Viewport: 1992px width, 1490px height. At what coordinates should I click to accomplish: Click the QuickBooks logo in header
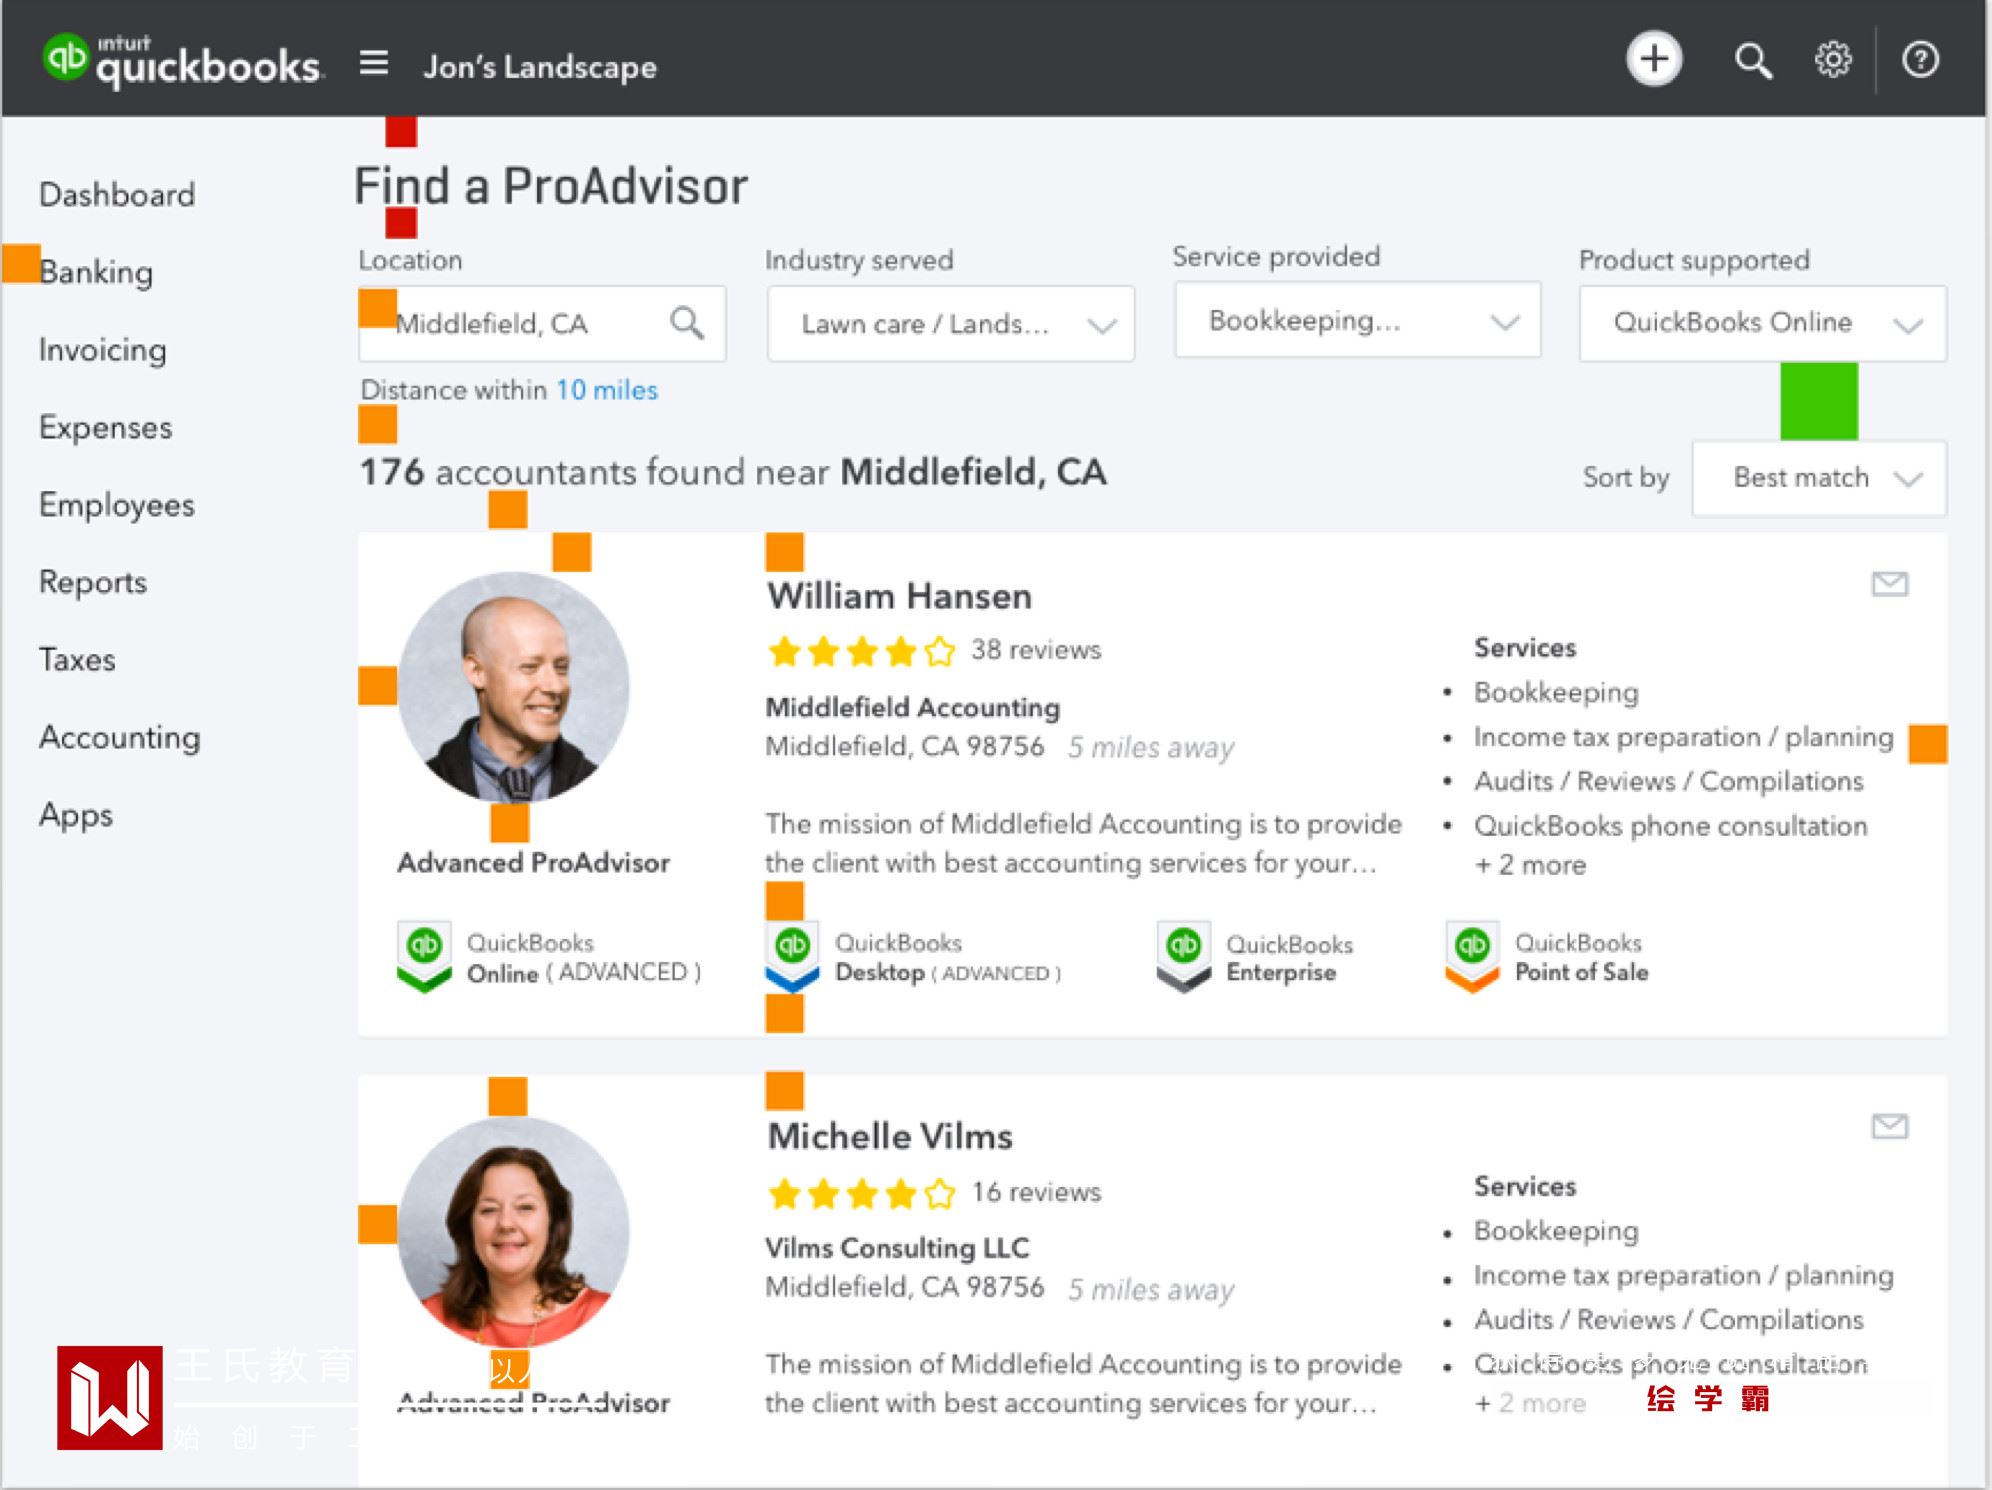[181, 61]
